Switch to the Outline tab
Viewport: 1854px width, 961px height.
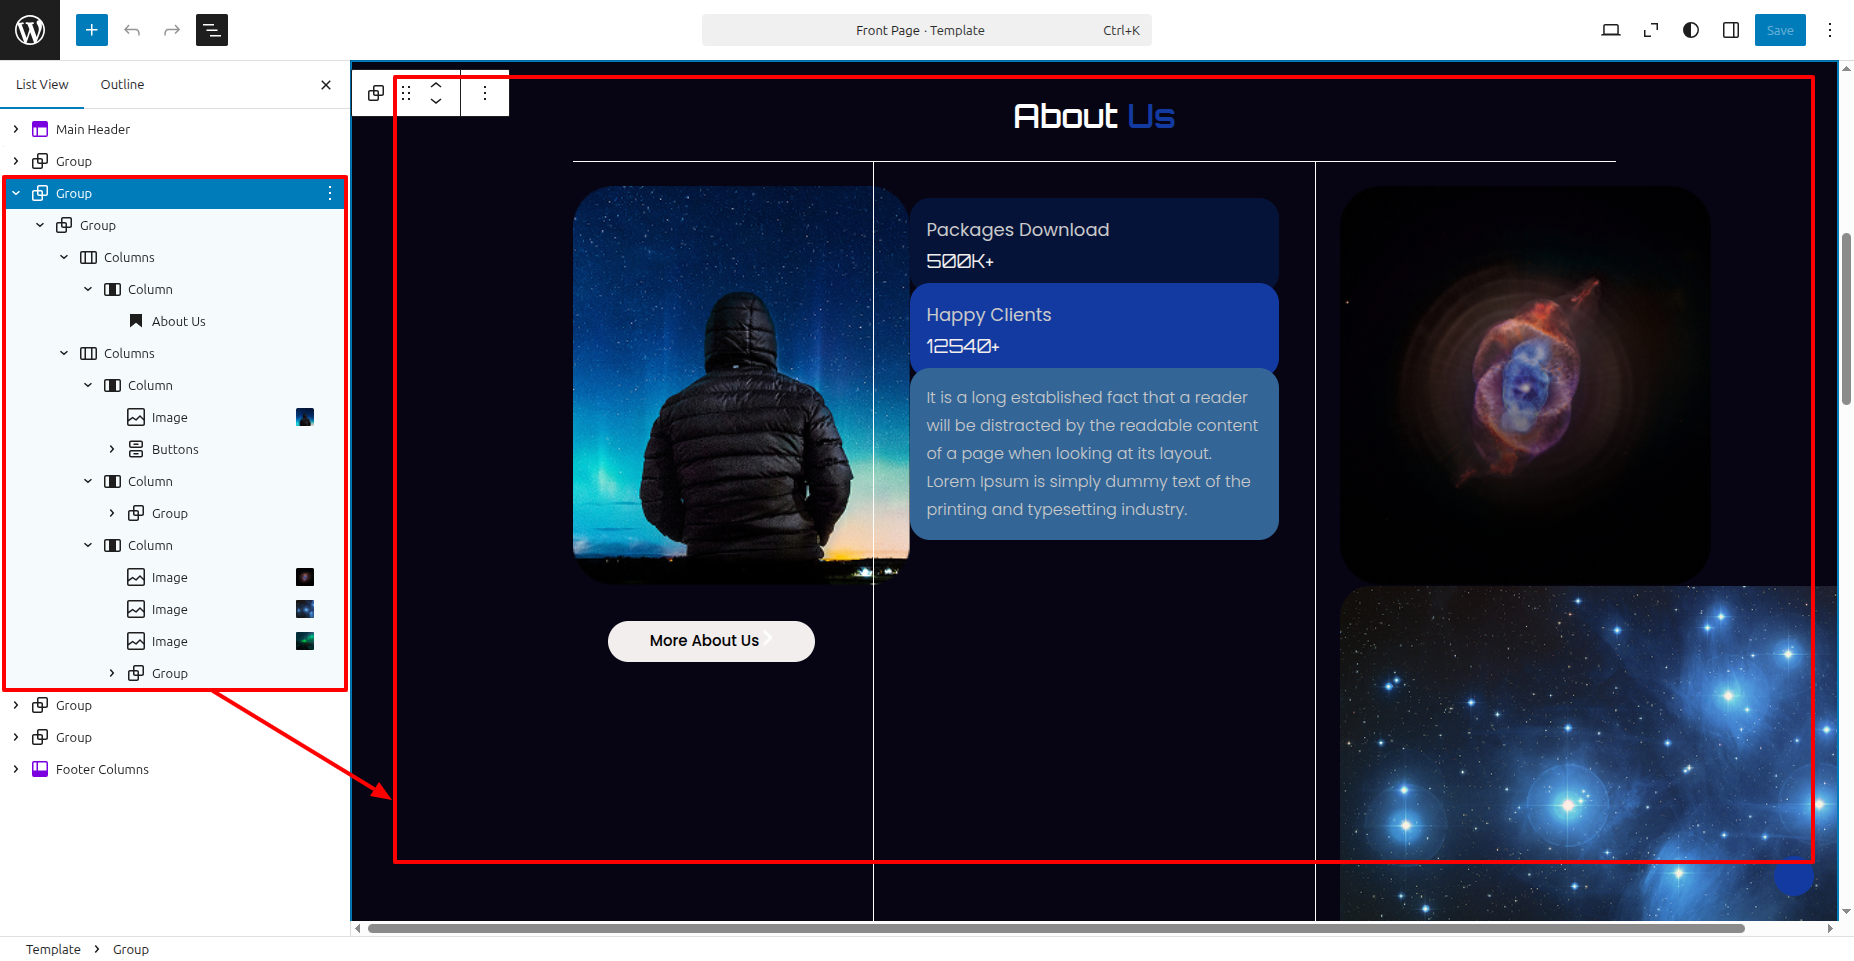(122, 85)
